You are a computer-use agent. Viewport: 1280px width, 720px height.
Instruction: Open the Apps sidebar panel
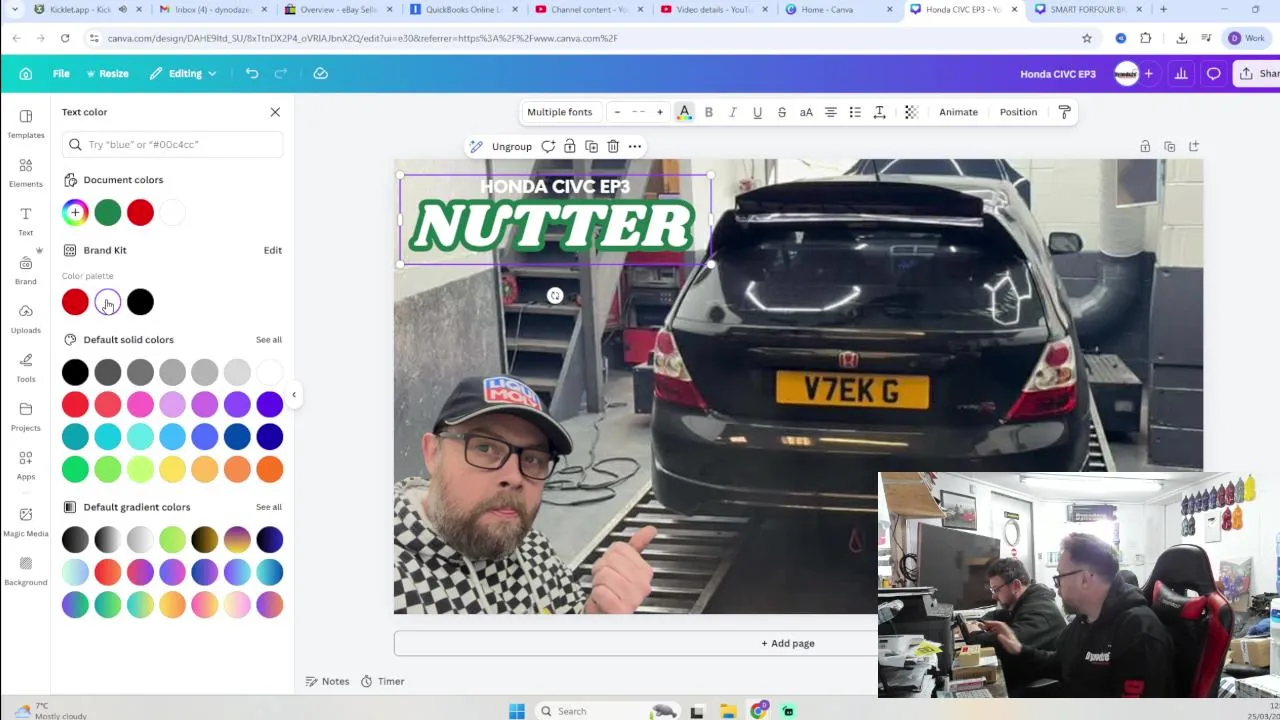tap(26, 465)
